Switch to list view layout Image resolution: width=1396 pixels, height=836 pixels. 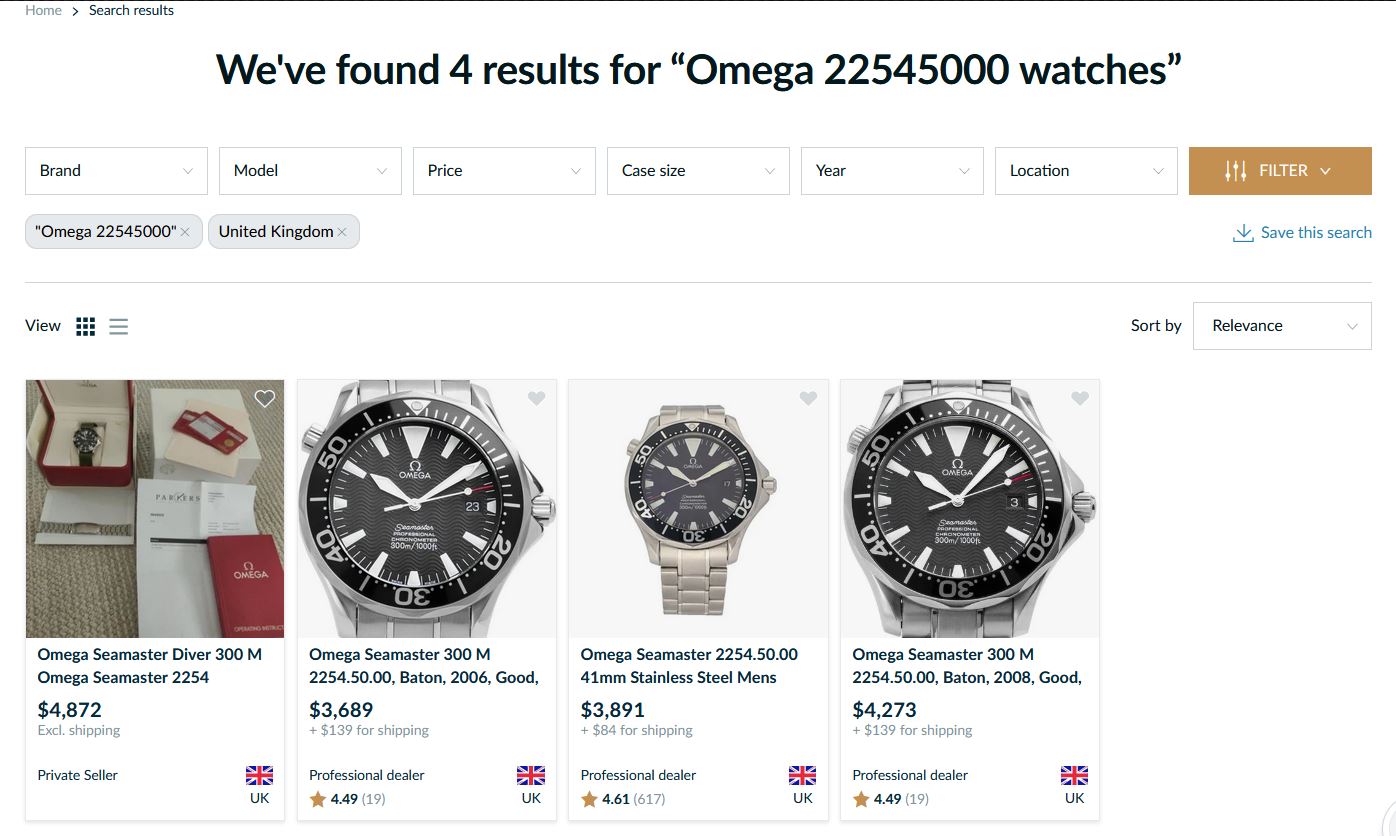point(119,326)
